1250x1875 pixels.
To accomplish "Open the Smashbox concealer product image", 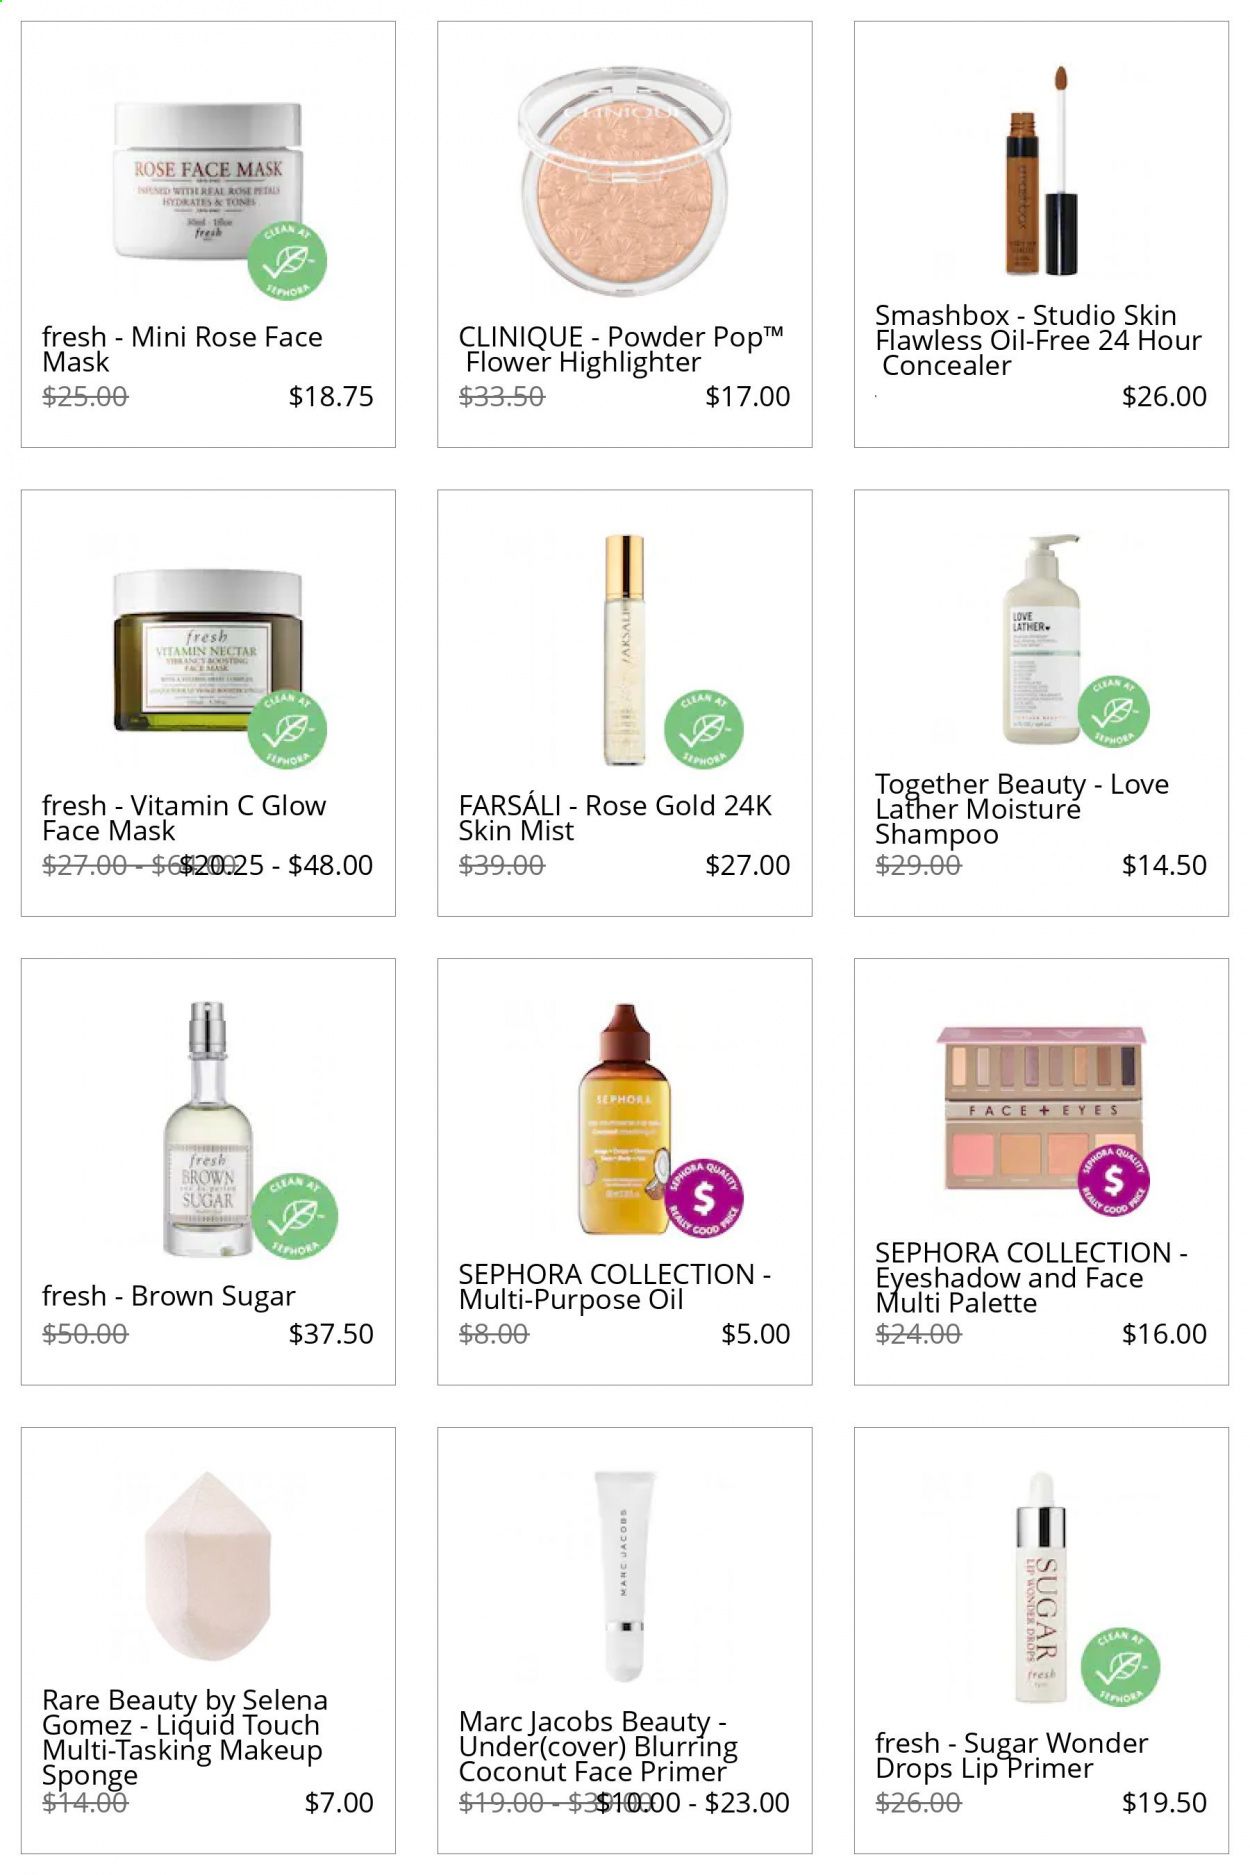I will click(1041, 171).
